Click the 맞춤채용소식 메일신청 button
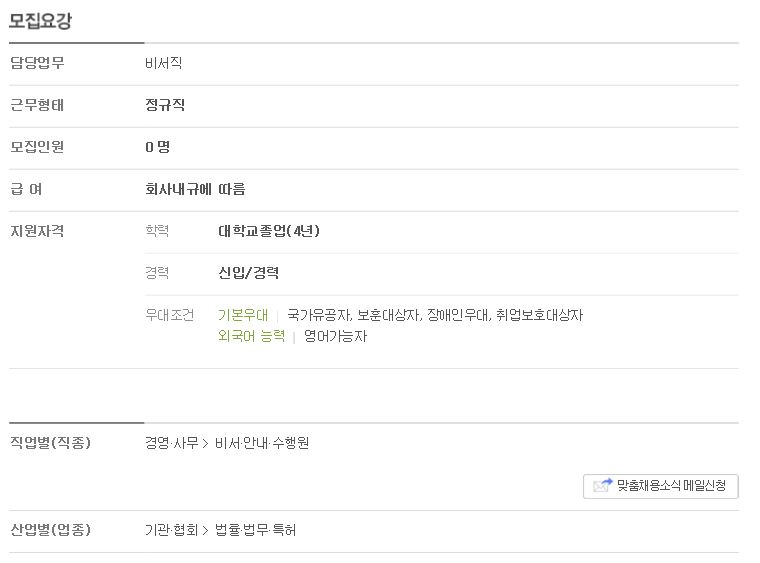The width and height of the screenshot is (760, 563). point(660,486)
